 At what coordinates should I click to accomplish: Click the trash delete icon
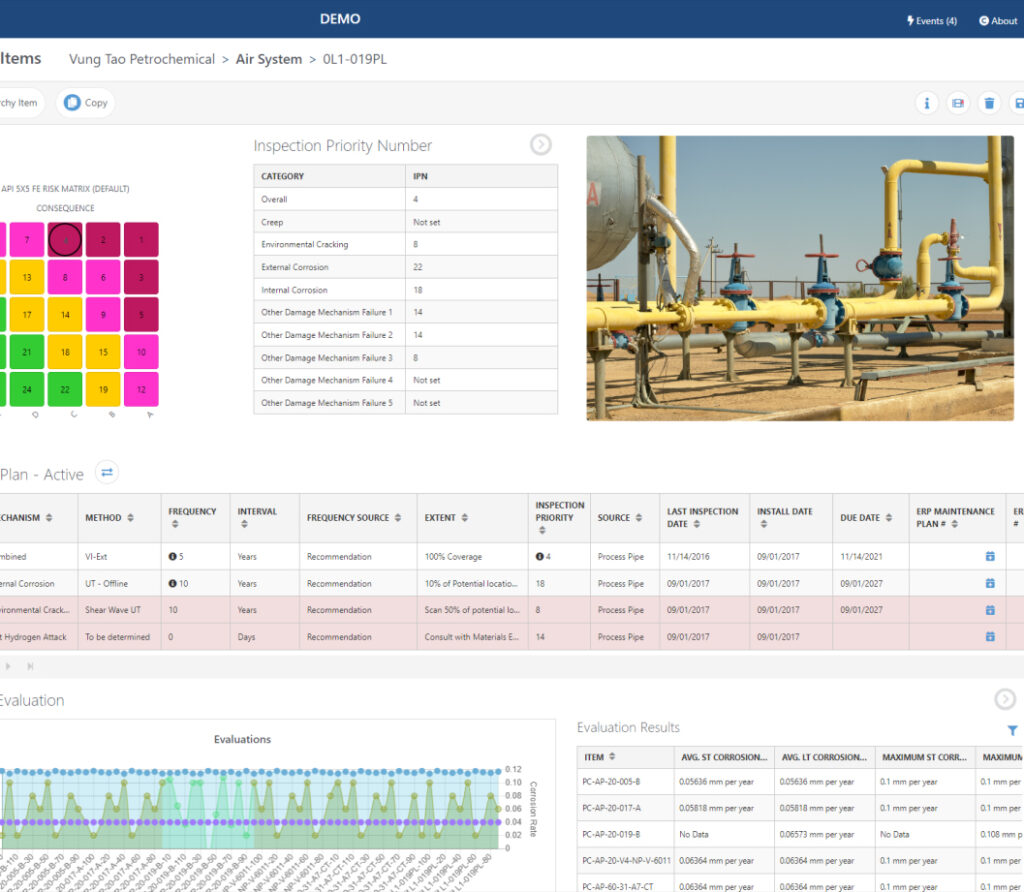989,103
